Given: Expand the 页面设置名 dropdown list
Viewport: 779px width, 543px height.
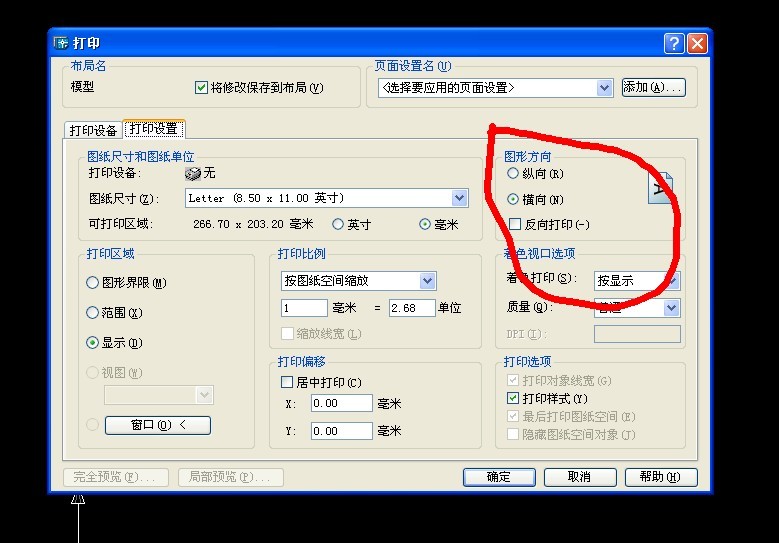Looking at the screenshot, I should (x=604, y=88).
